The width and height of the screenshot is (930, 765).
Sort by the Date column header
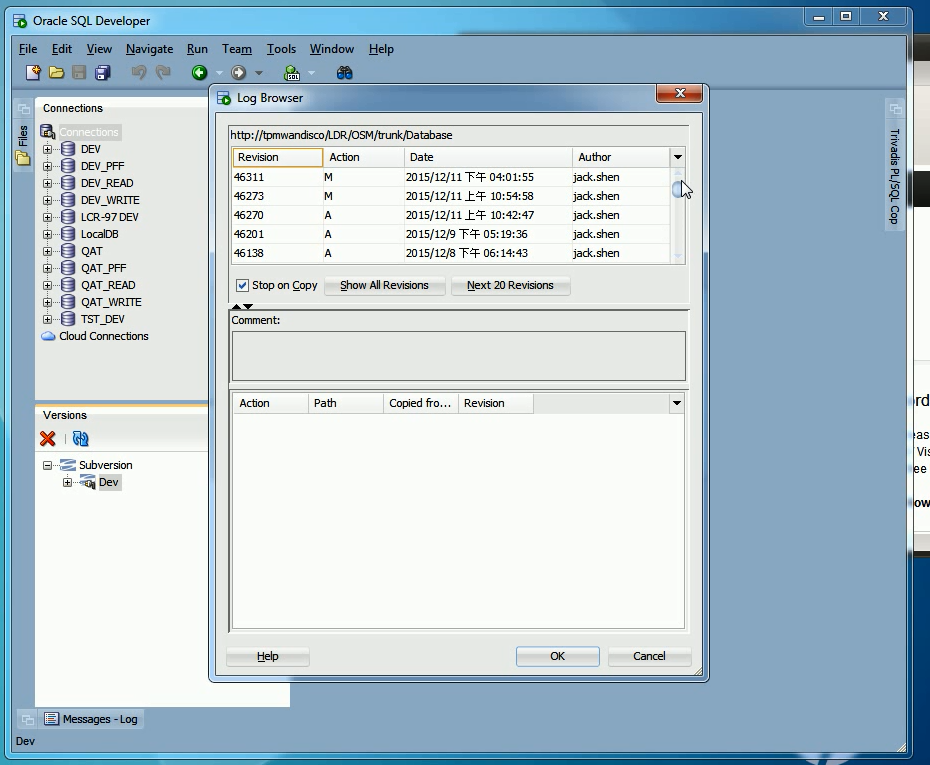tap(488, 157)
